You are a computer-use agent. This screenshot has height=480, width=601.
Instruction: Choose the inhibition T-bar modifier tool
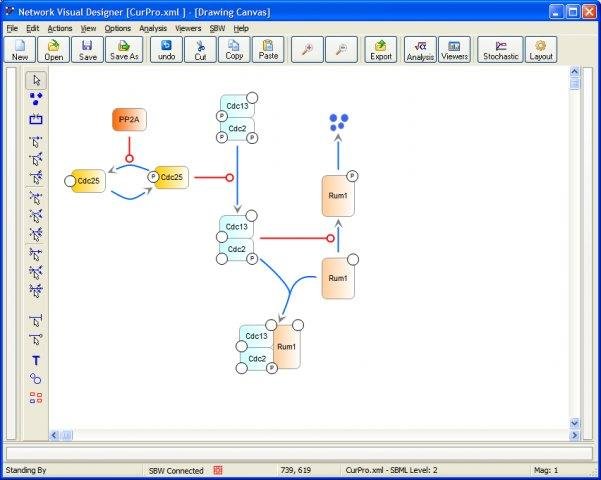pos(36,320)
